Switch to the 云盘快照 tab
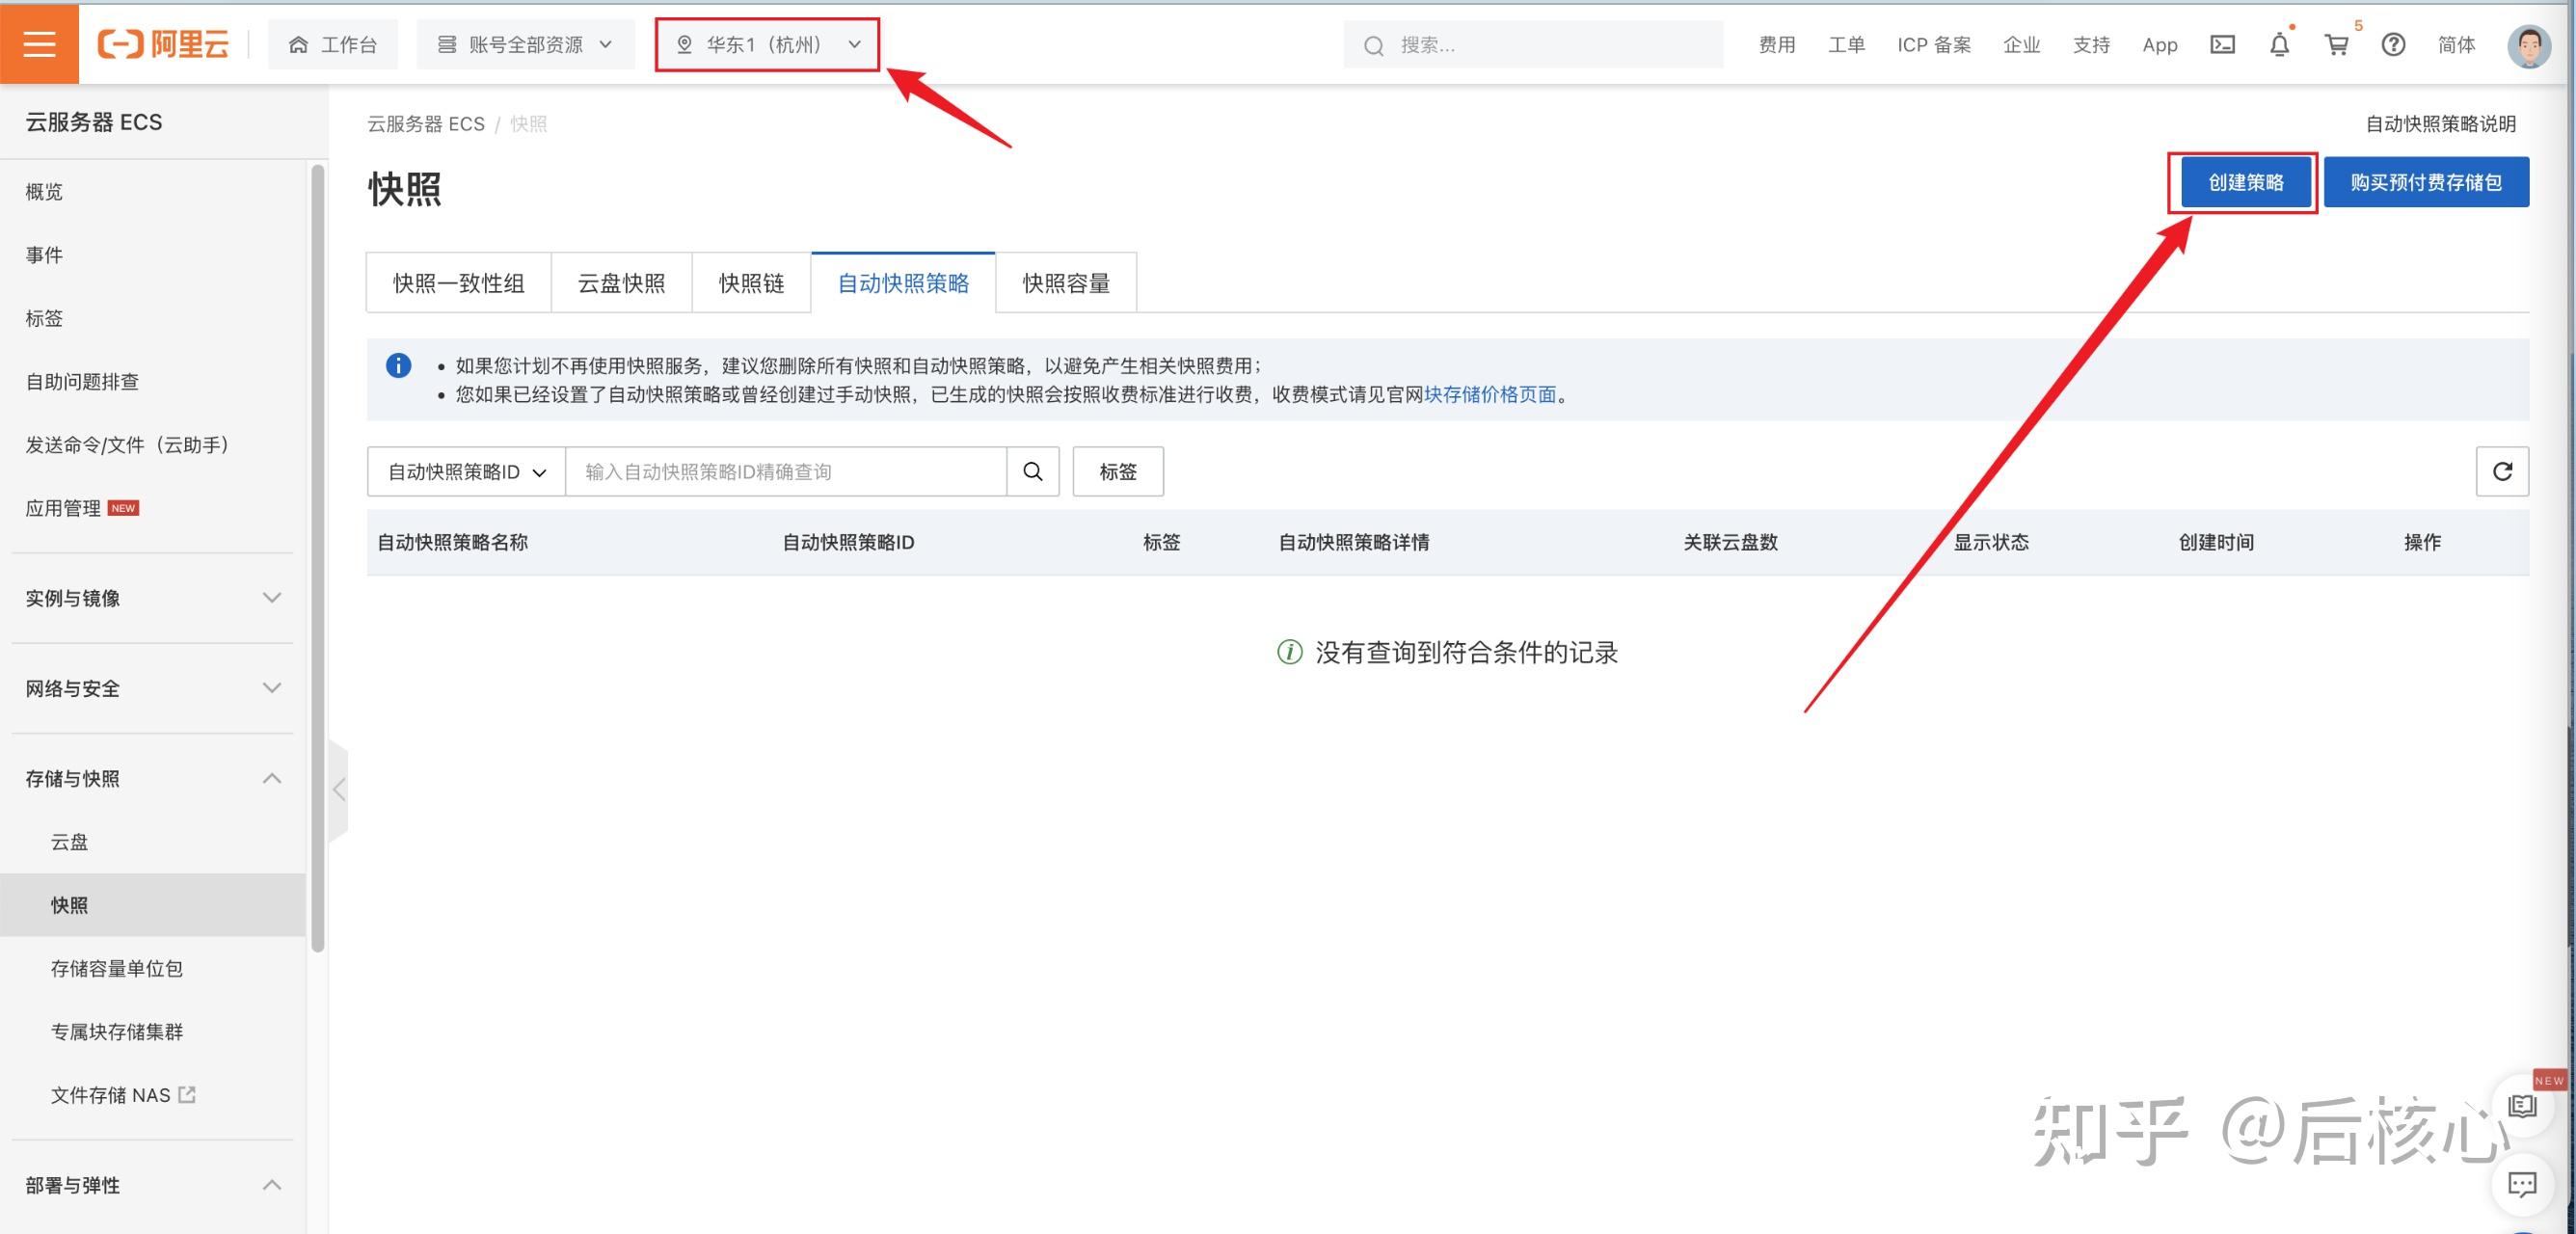 (621, 283)
